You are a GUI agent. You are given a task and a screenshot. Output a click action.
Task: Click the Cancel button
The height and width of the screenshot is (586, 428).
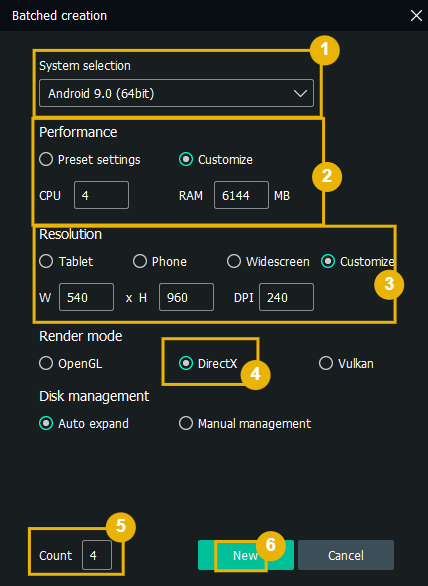click(x=346, y=555)
